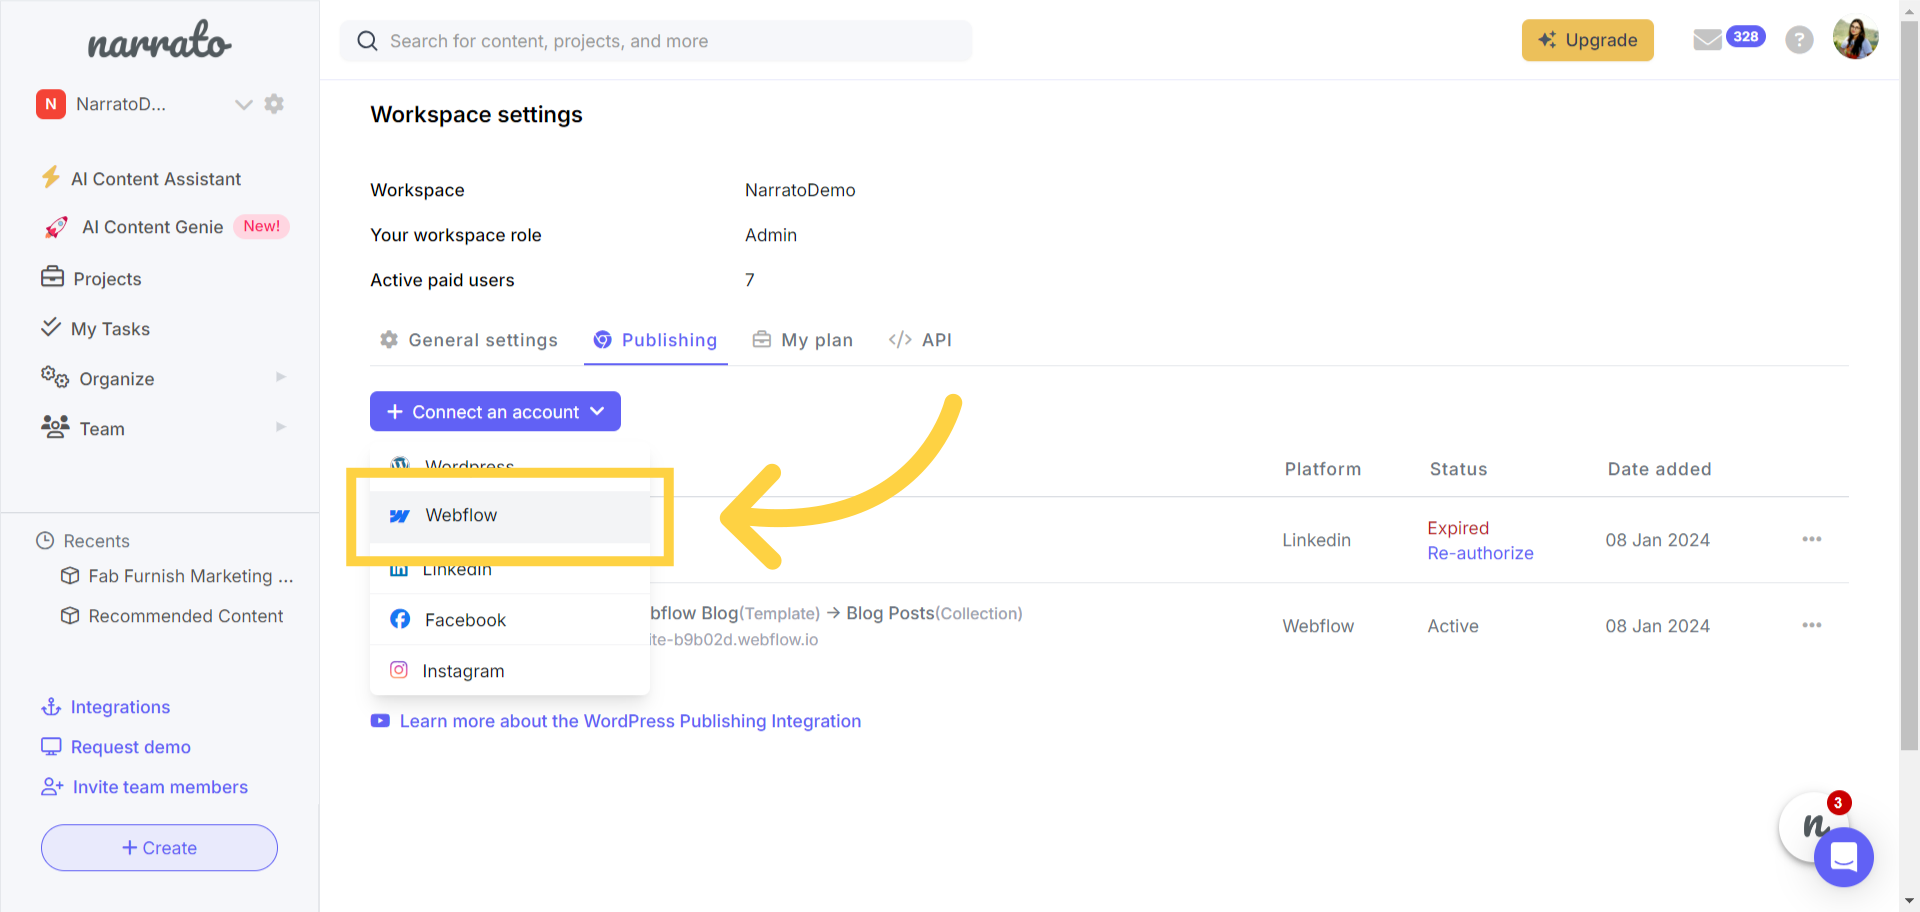The image size is (1920, 912).
Task: Switch to My plan tab
Action: point(803,340)
